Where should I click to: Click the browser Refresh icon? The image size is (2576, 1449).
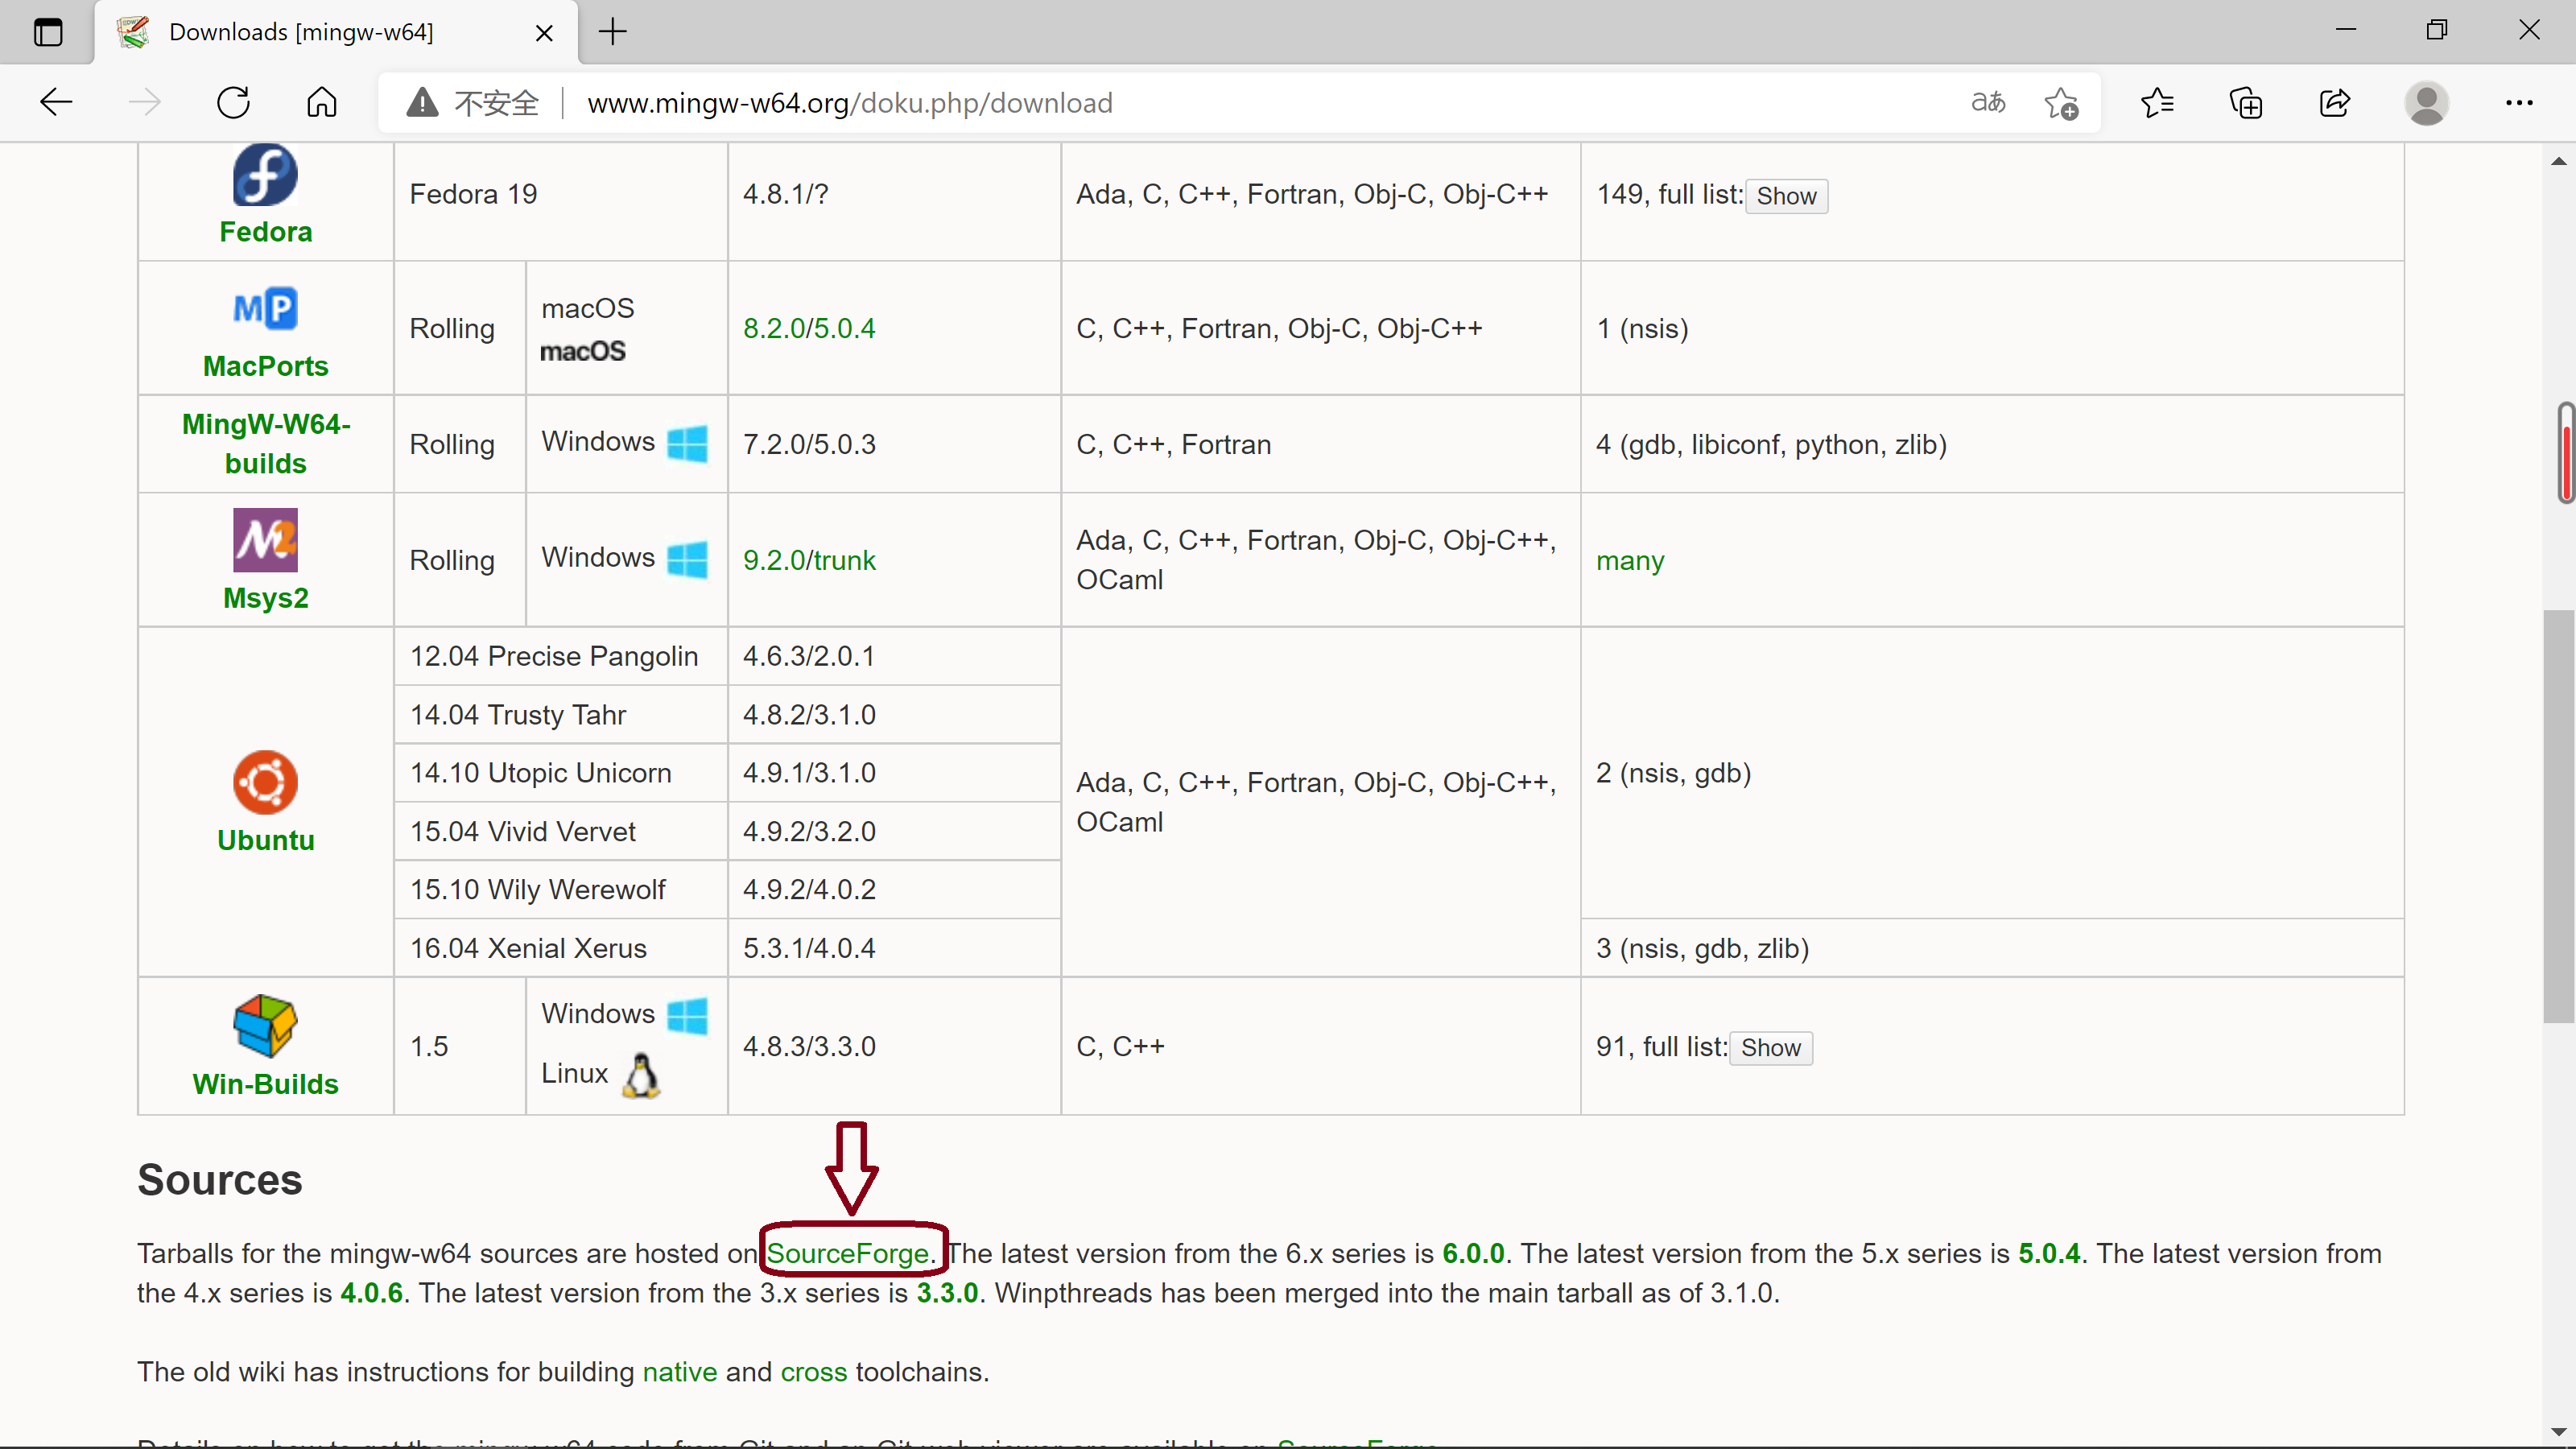[233, 103]
